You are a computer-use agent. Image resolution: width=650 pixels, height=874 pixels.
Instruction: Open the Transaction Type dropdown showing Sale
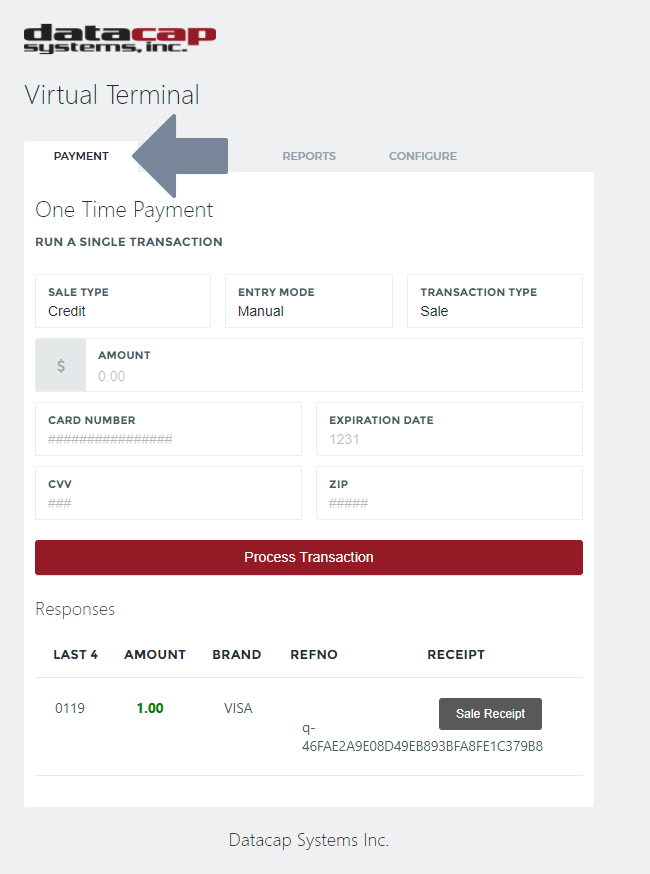point(494,301)
